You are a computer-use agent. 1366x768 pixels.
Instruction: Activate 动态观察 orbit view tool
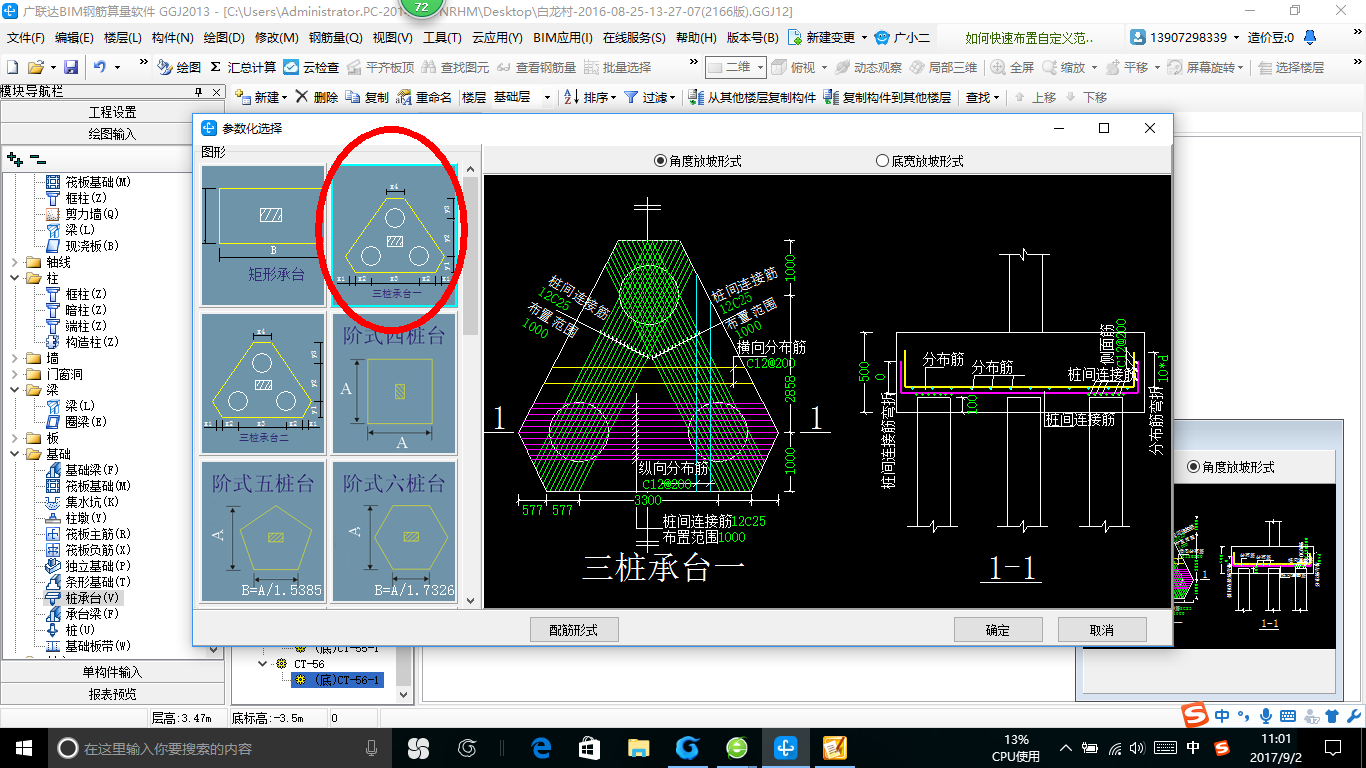(868, 67)
